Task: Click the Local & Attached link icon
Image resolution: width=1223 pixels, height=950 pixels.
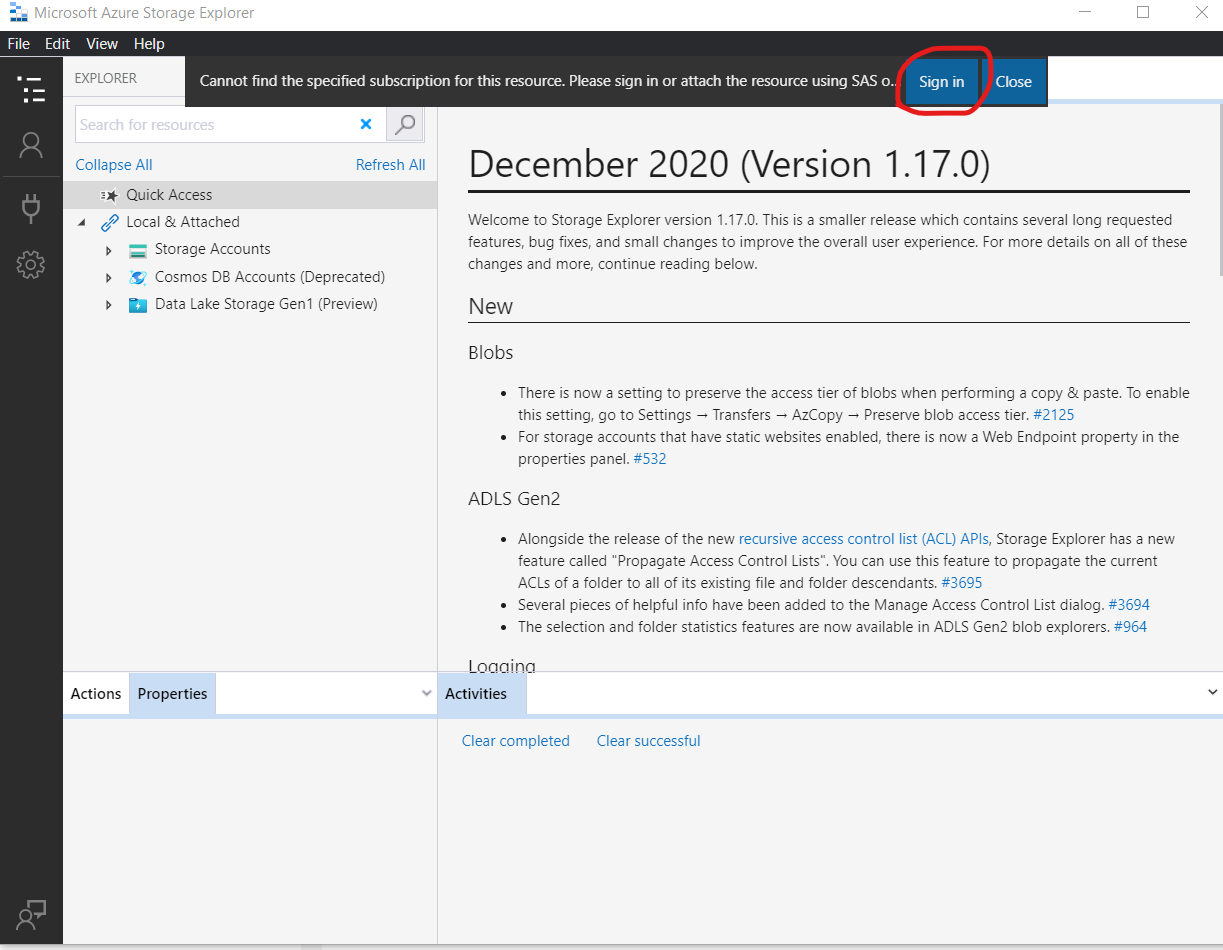Action: click(109, 222)
